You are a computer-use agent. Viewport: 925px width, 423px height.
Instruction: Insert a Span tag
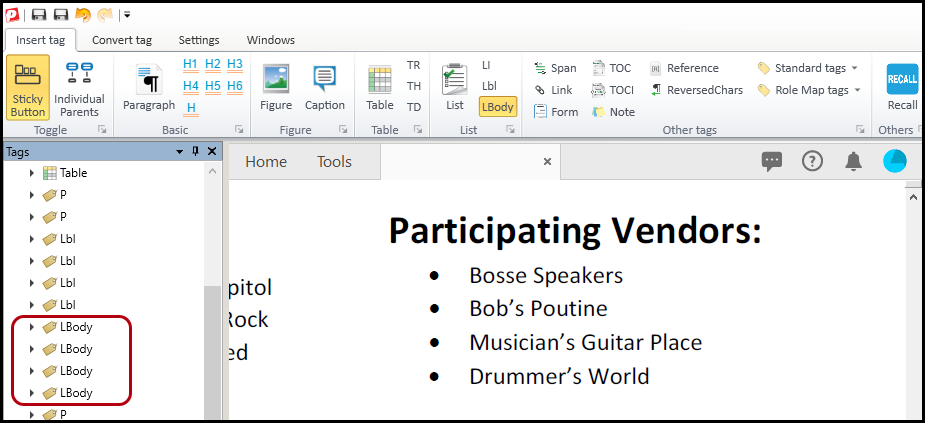pyautogui.click(x=555, y=68)
